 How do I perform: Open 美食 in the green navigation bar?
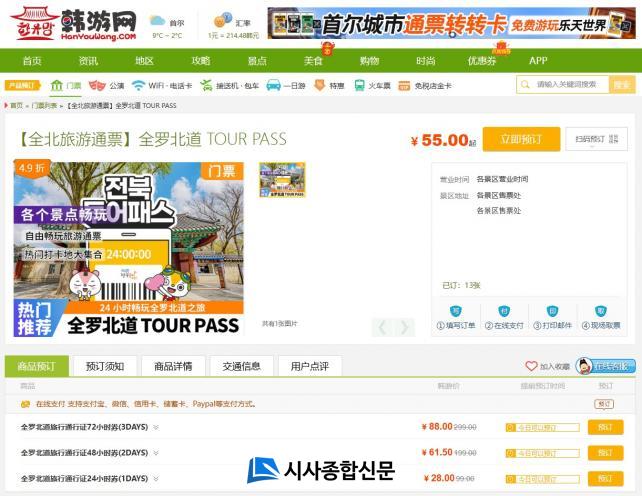coord(313,61)
